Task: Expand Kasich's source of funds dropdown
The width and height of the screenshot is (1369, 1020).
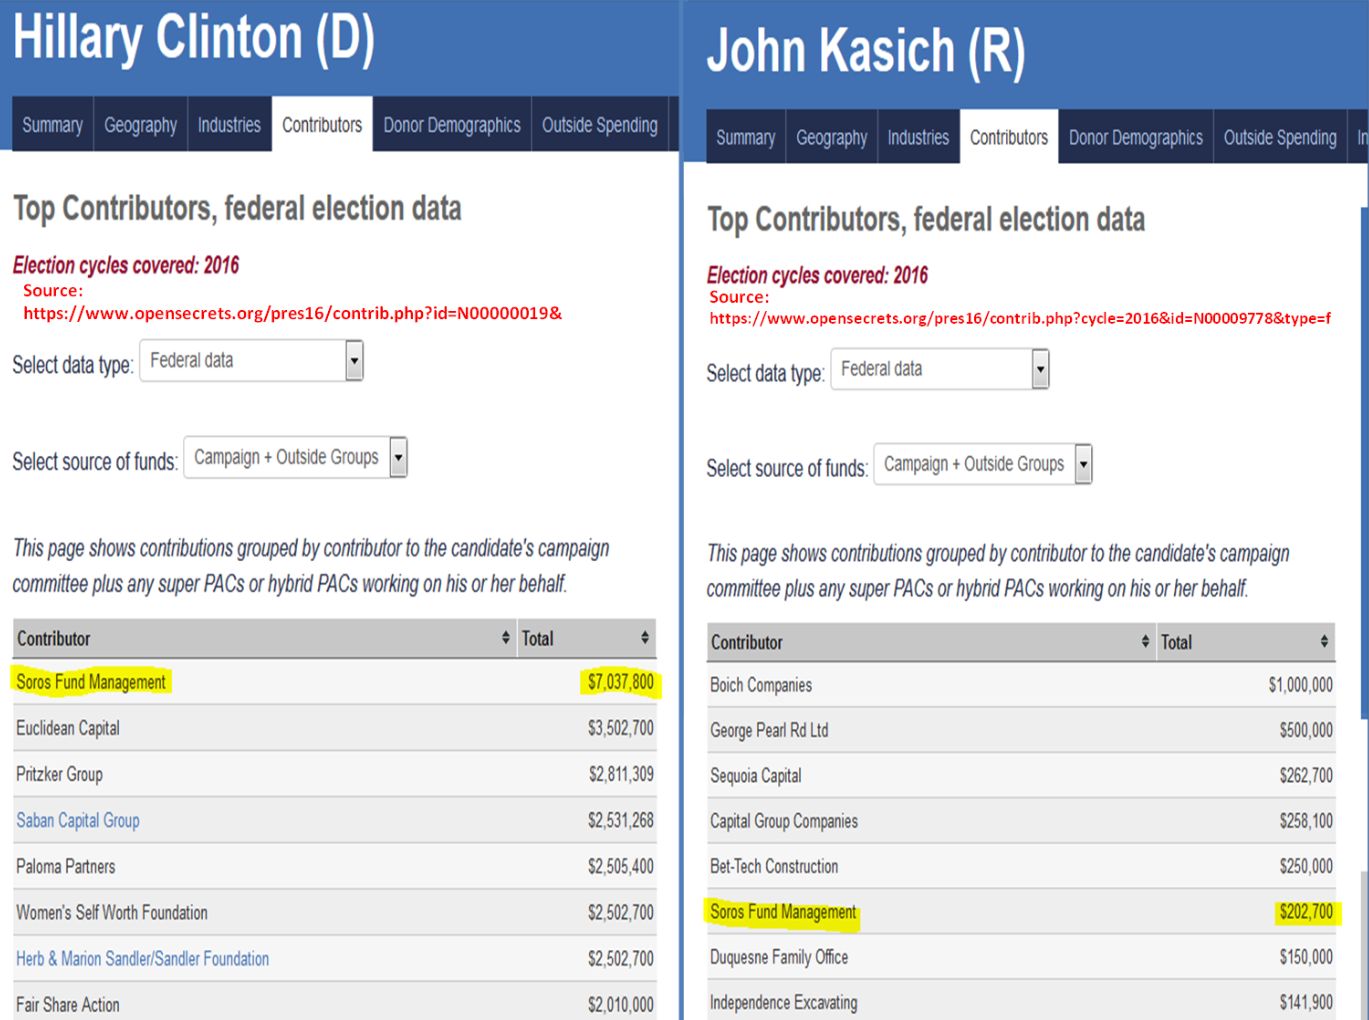Action: pyautogui.click(x=983, y=464)
